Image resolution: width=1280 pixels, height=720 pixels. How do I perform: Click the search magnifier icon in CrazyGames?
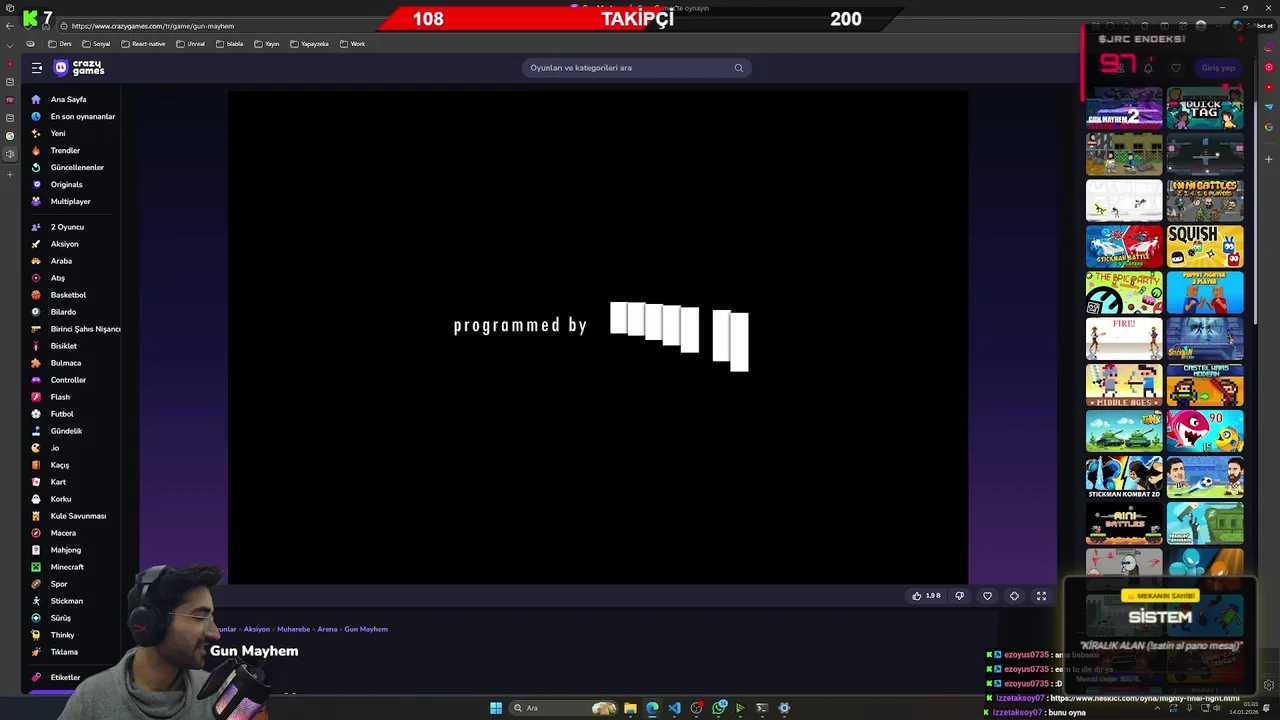point(739,68)
